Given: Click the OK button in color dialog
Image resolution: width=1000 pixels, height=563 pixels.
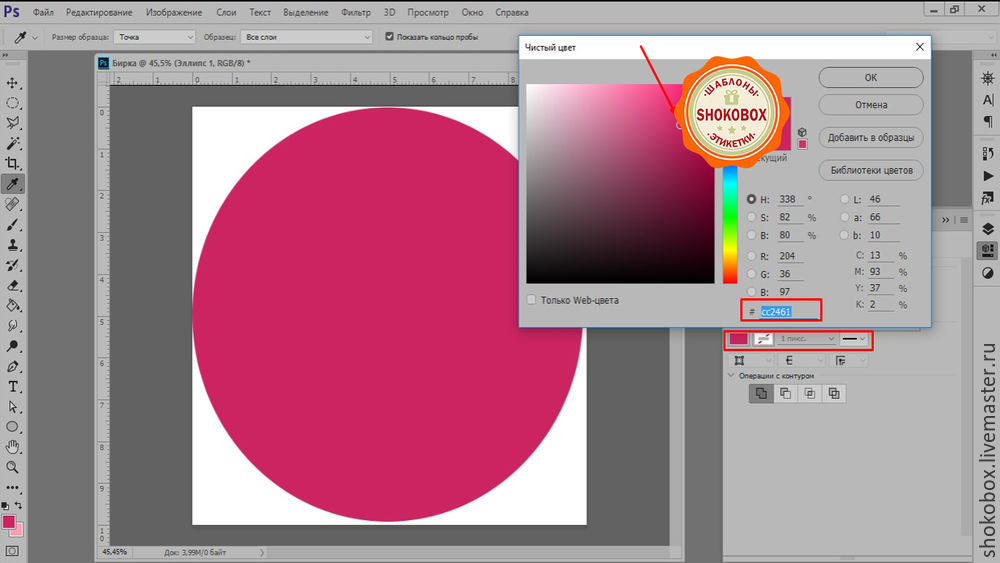Looking at the screenshot, I should click(x=870, y=77).
